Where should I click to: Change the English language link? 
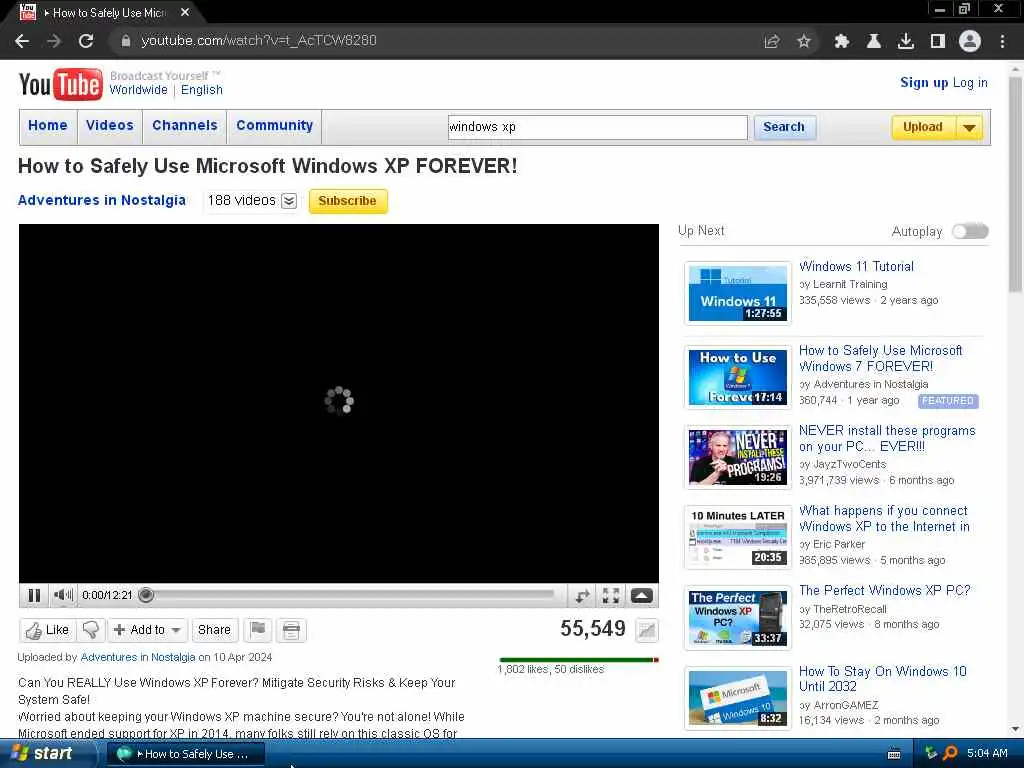coord(202,90)
